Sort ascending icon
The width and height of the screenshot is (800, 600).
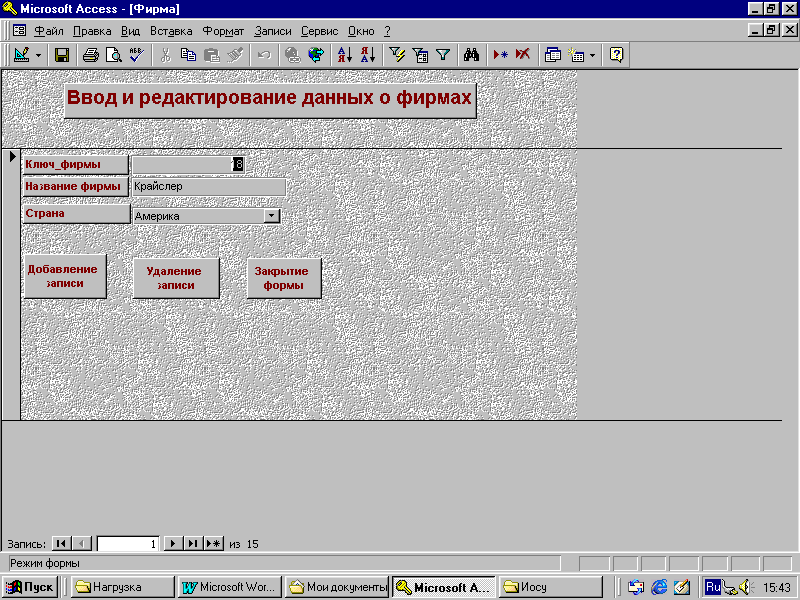click(x=345, y=55)
